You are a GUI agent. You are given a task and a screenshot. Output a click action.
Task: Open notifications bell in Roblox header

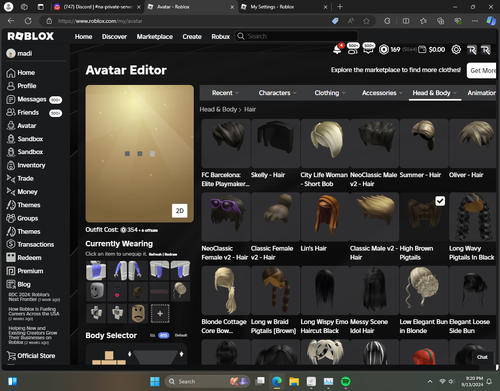[x=337, y=50]
